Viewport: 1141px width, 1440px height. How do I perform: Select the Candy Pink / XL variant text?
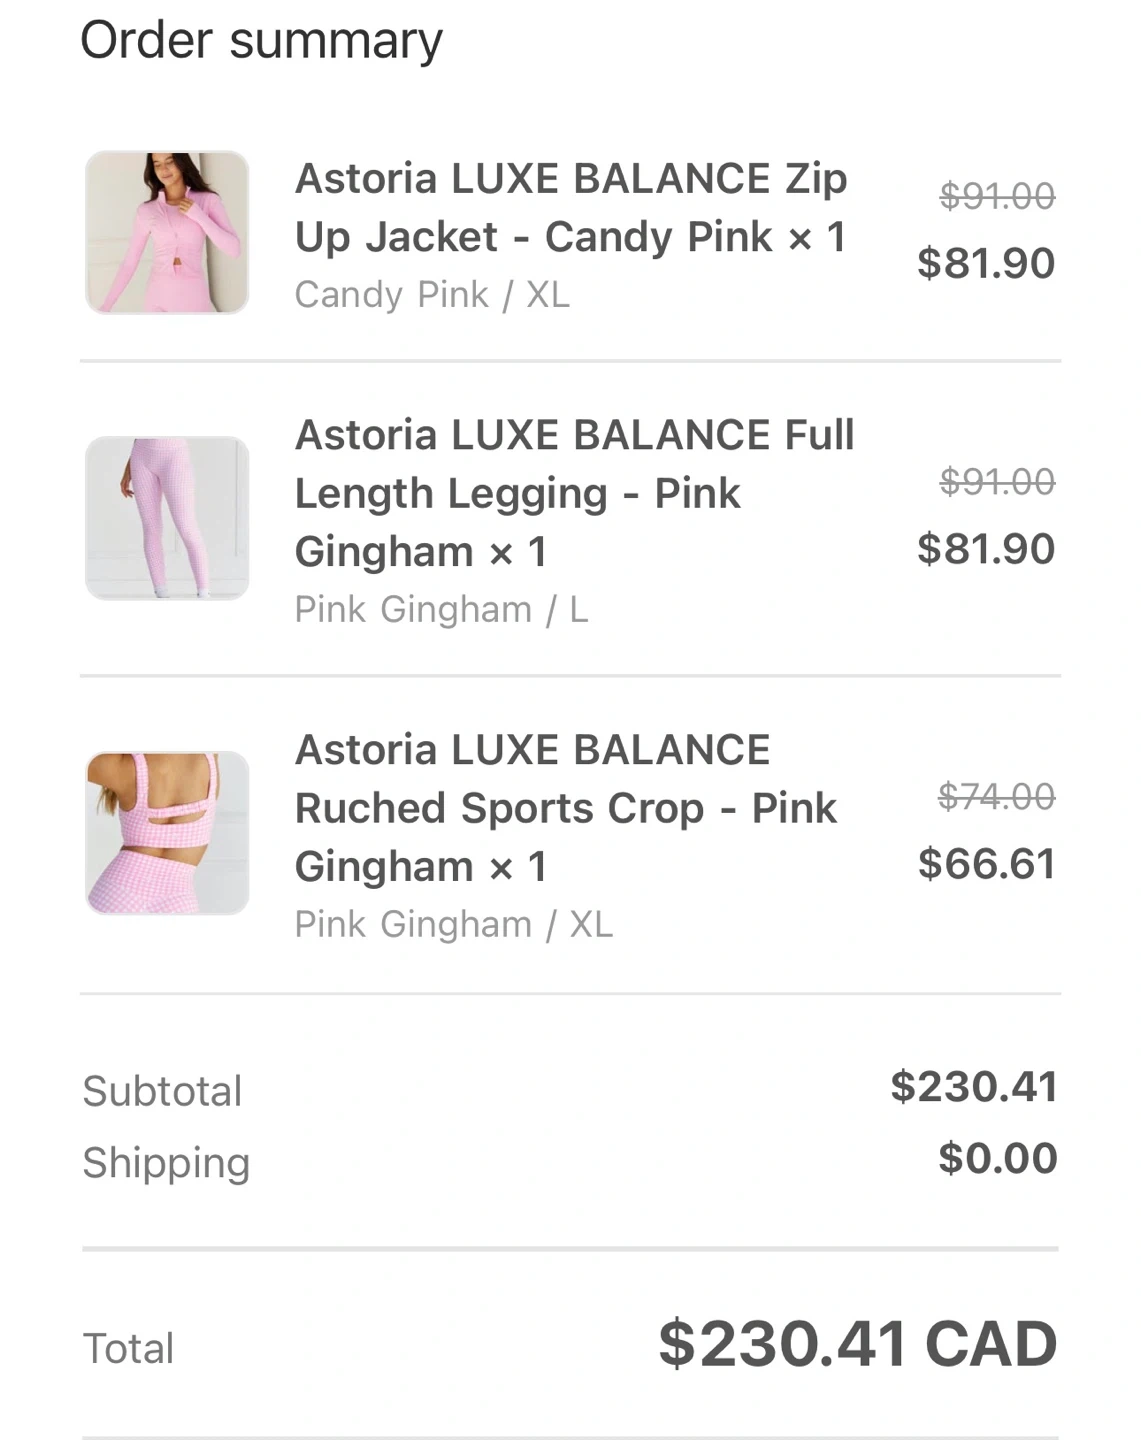click(x=432, y=295)
